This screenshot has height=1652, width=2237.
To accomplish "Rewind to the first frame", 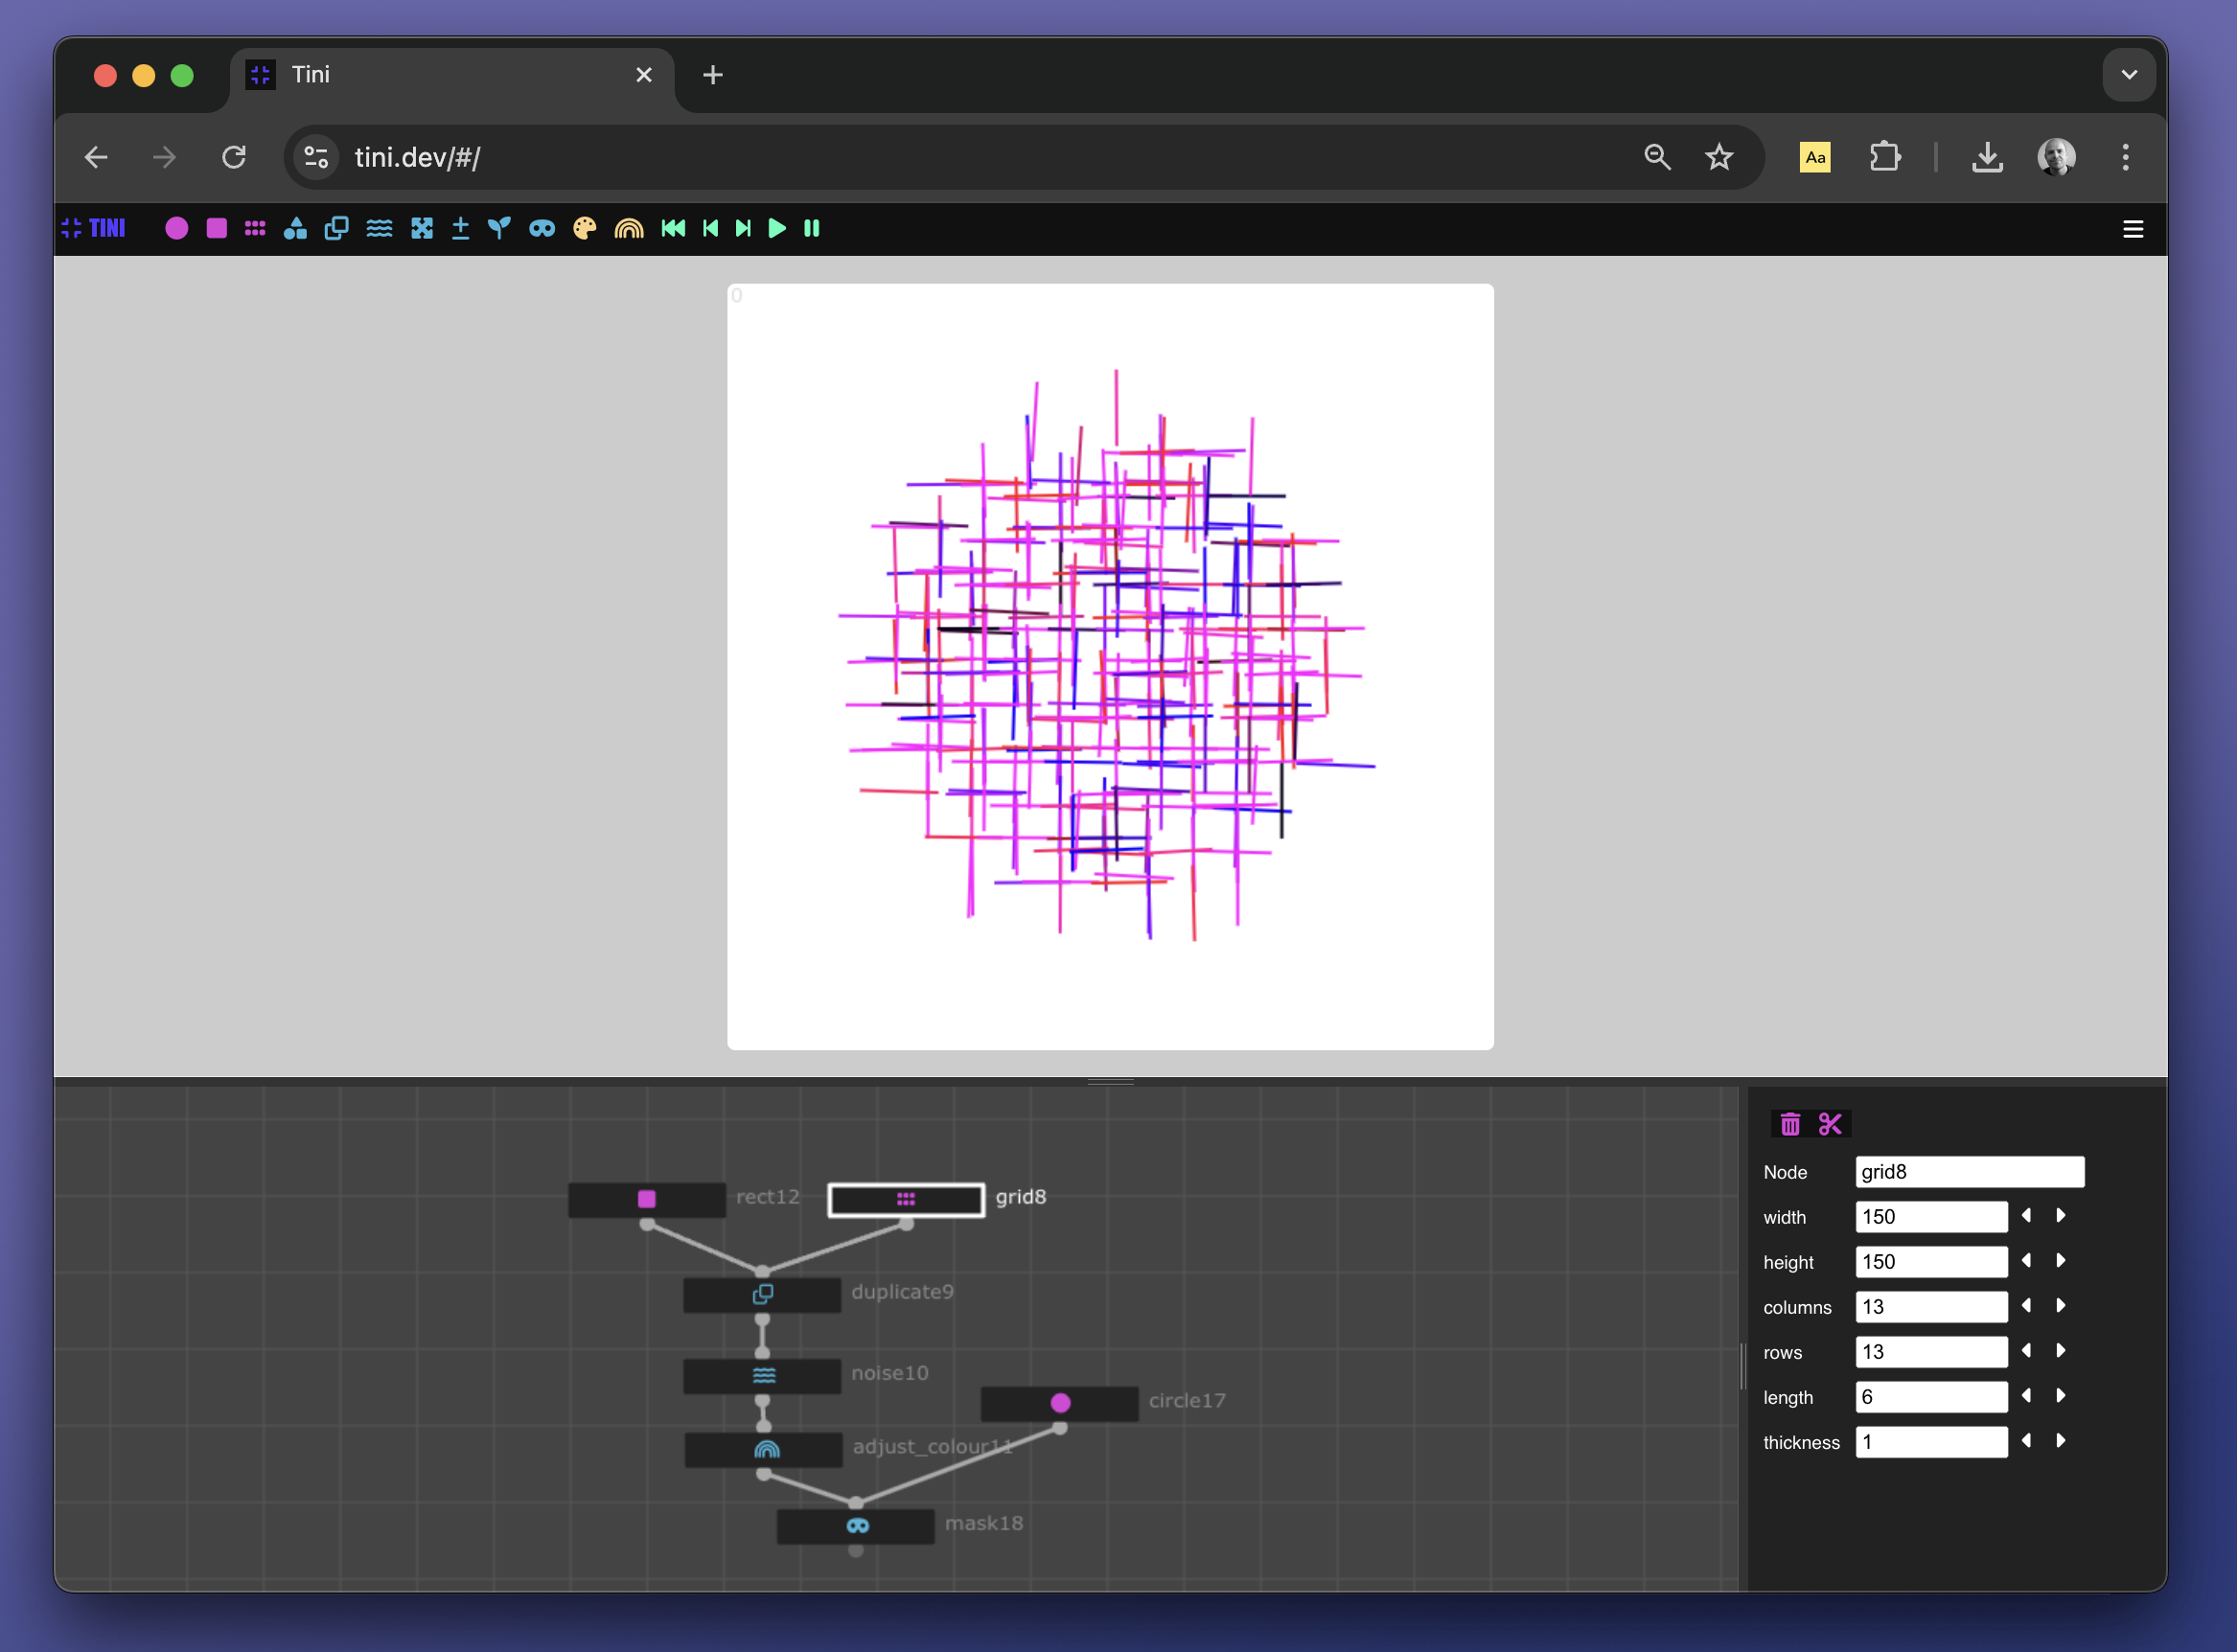I will tap(672, 228).
